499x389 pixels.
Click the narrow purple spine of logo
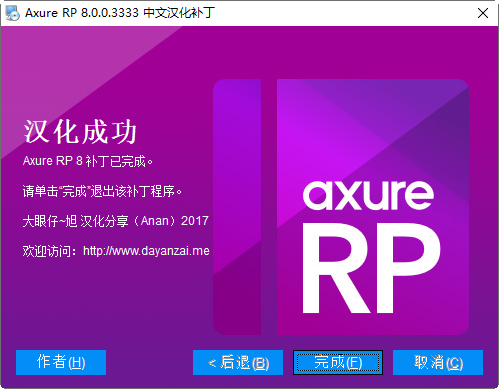pos(237,207)
